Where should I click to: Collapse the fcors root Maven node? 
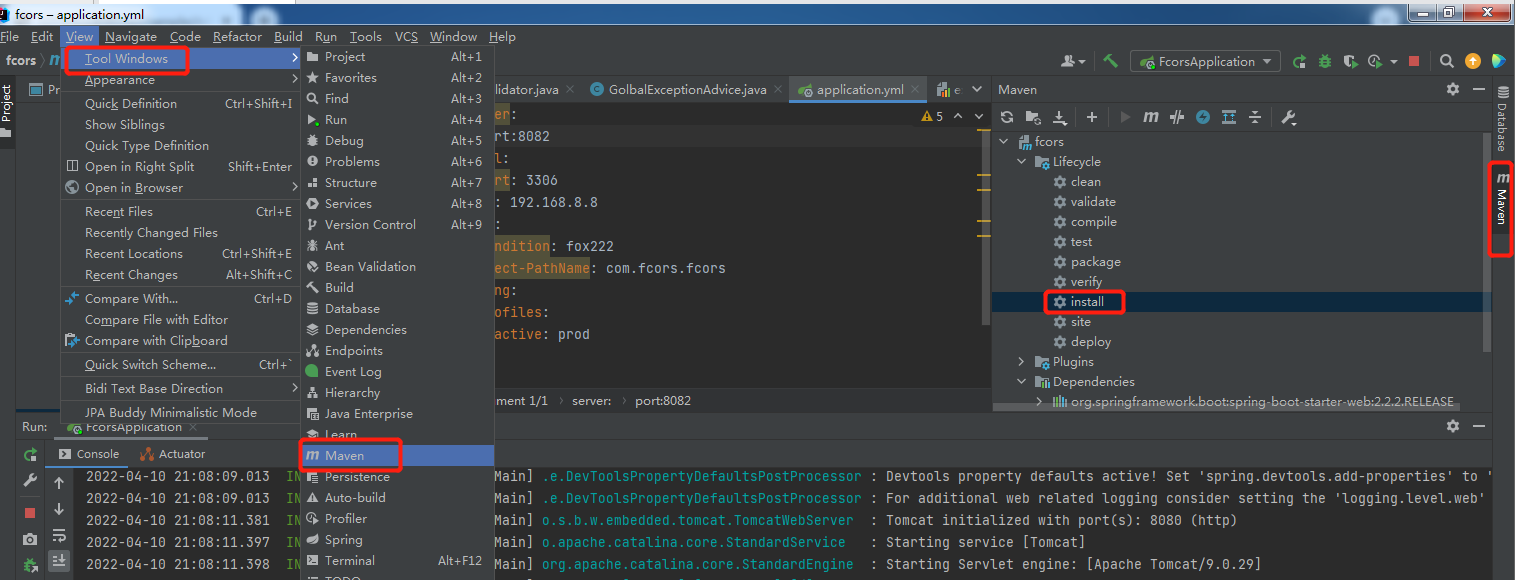click(1003, 142)
